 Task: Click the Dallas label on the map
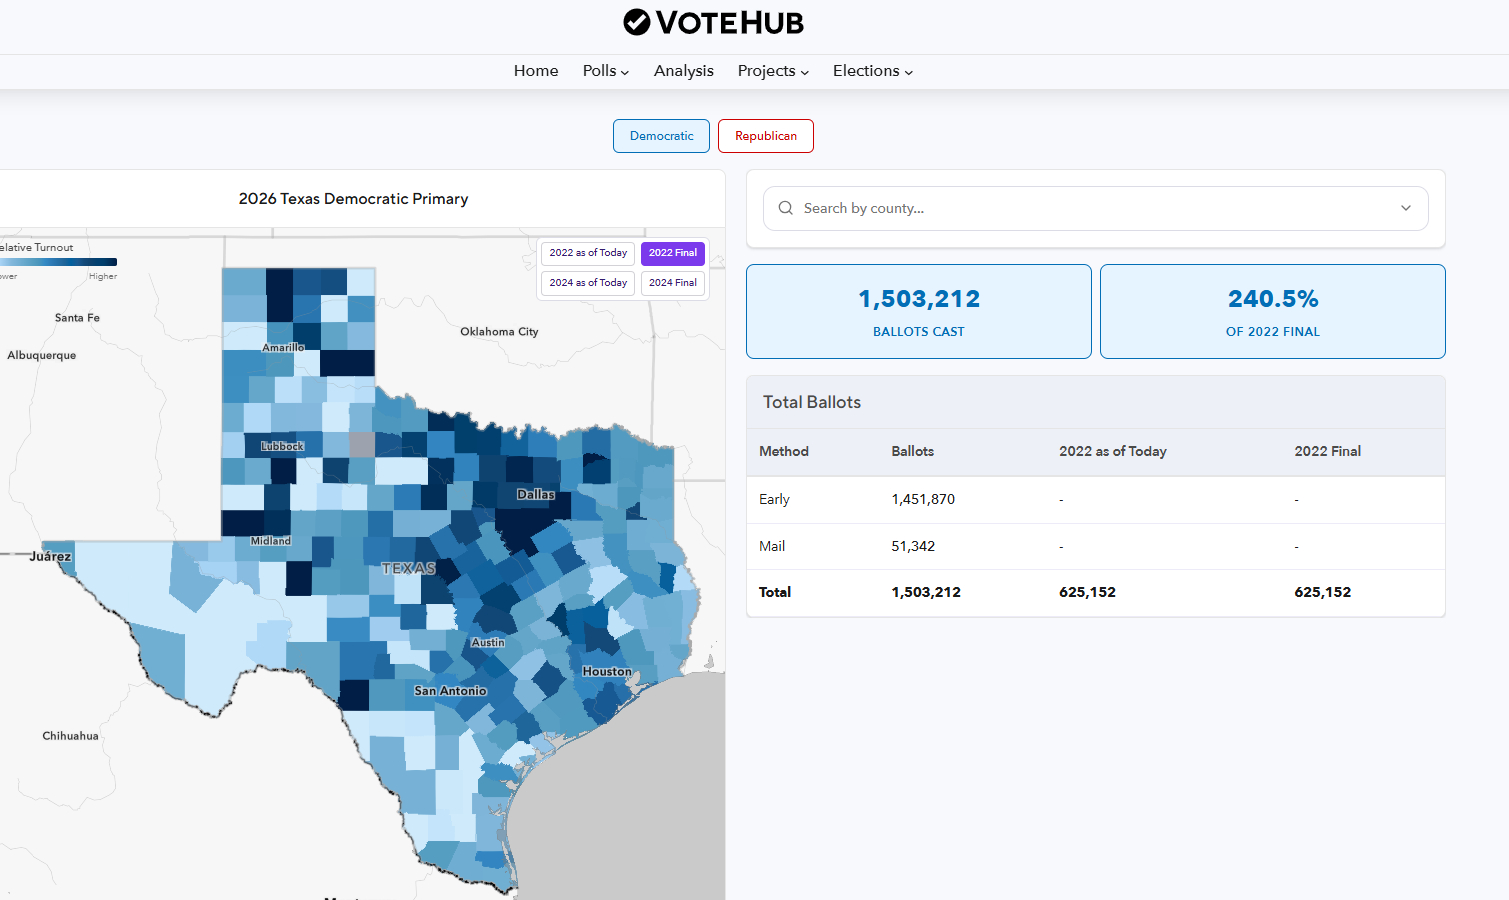click(x=535, y=494)
